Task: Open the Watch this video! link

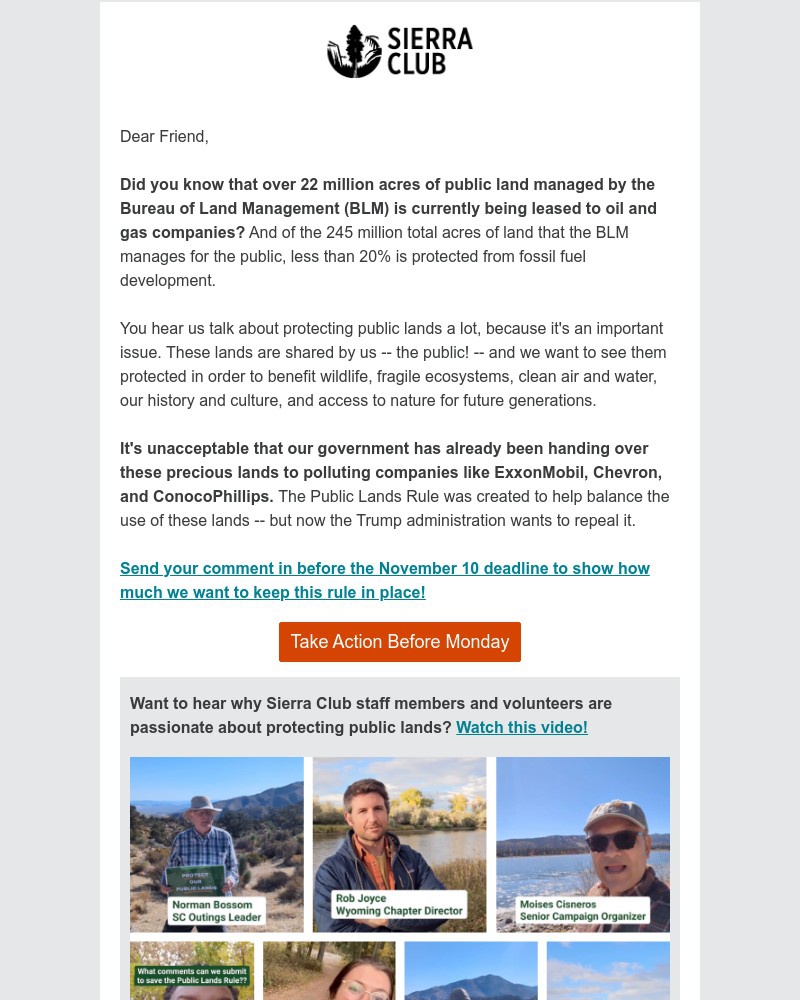Action: [x=521, y=727]
